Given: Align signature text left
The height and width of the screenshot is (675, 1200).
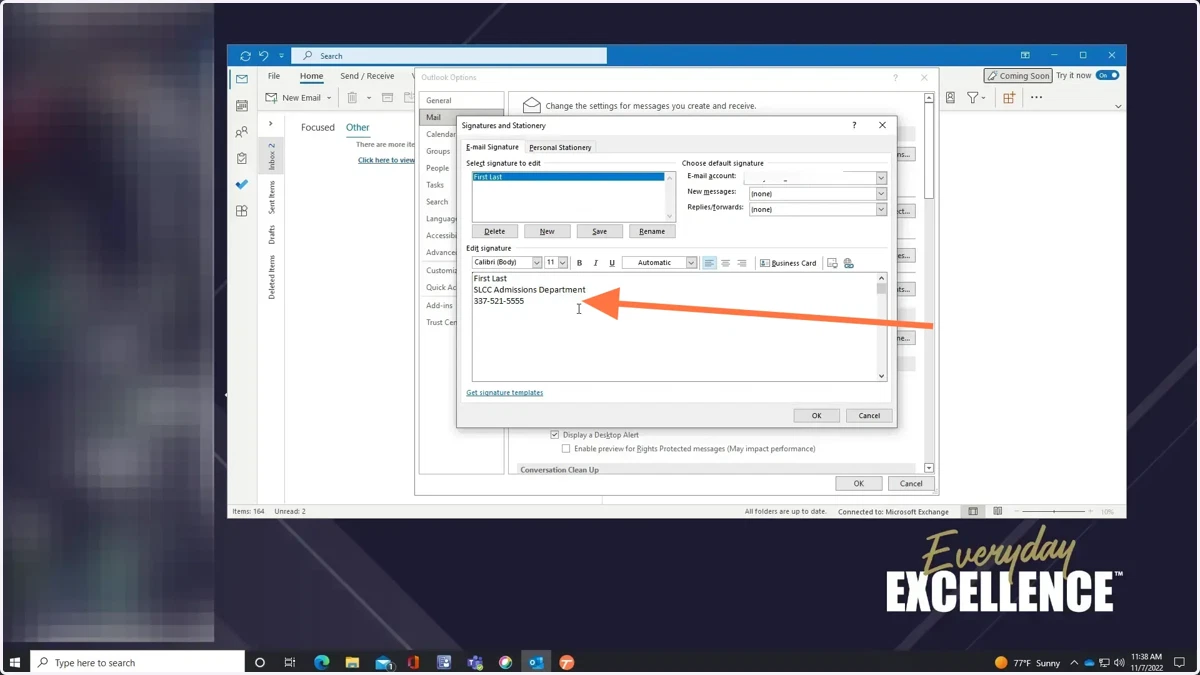Looking at the screenshot, I should (x=709, y=263).
